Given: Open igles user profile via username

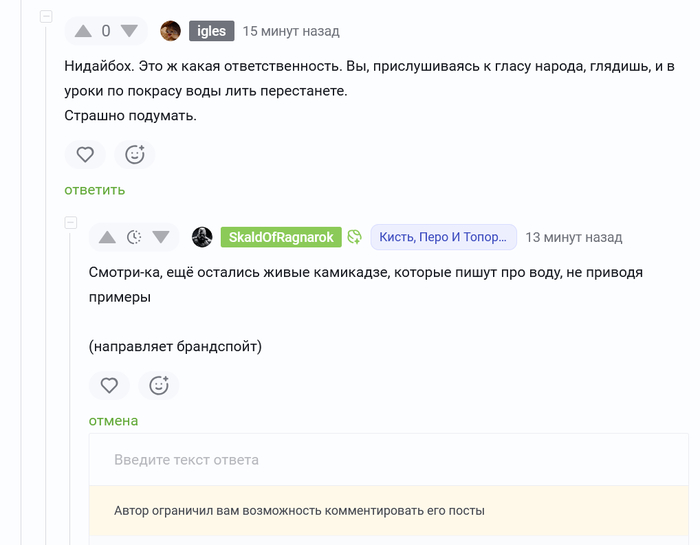Looking at the screenshot, I should 211,31.
